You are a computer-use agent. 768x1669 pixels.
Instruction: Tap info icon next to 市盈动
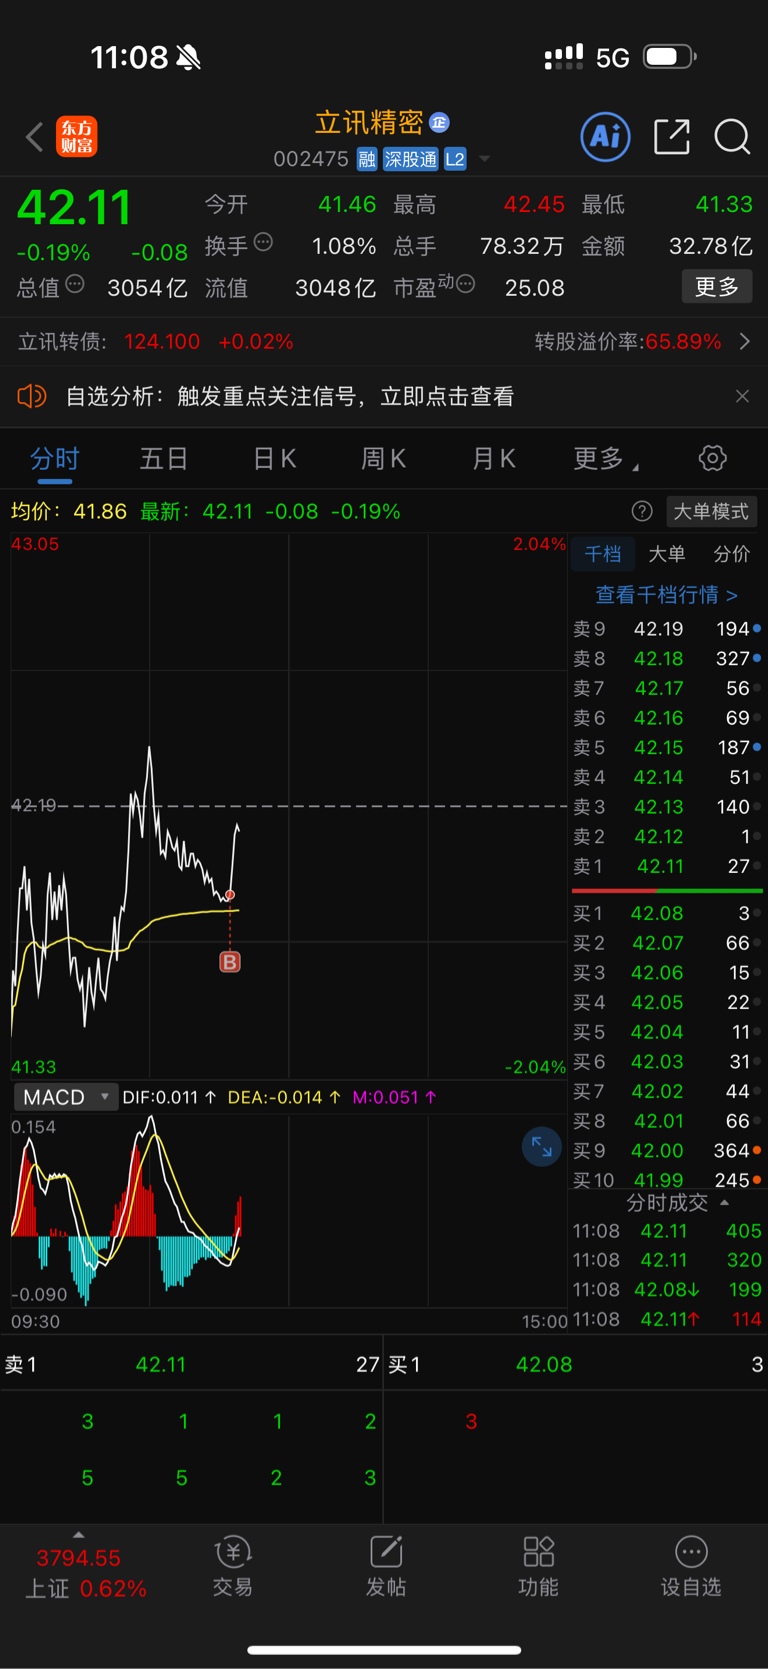[x=465, y=284]
